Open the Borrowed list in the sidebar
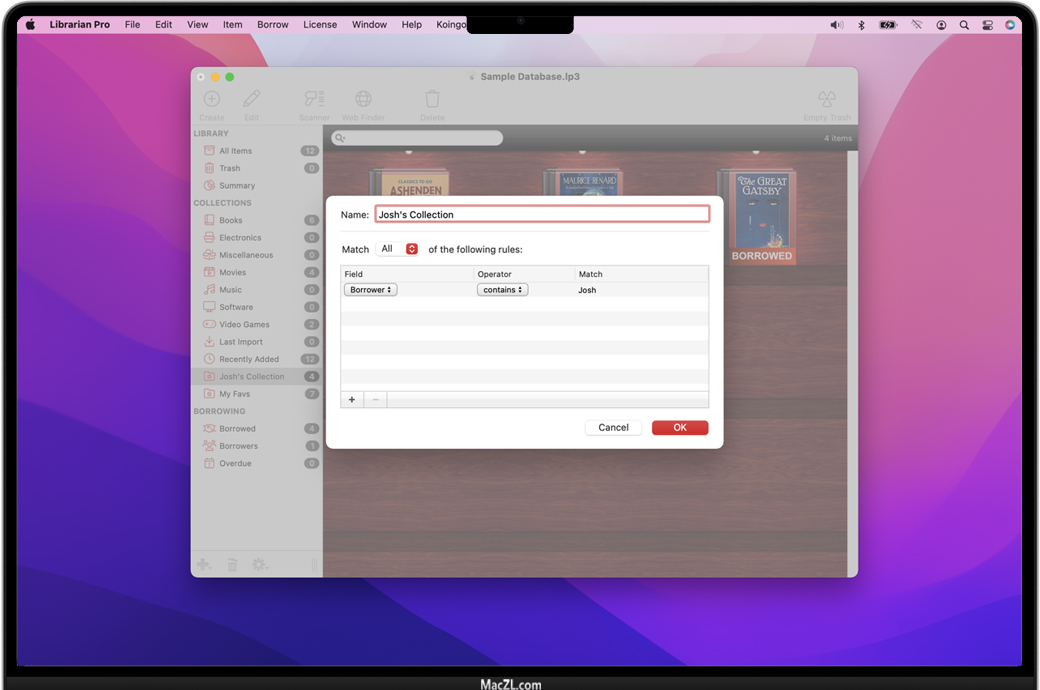Screen dimensions: 1040x690 [x=256, y=428]
